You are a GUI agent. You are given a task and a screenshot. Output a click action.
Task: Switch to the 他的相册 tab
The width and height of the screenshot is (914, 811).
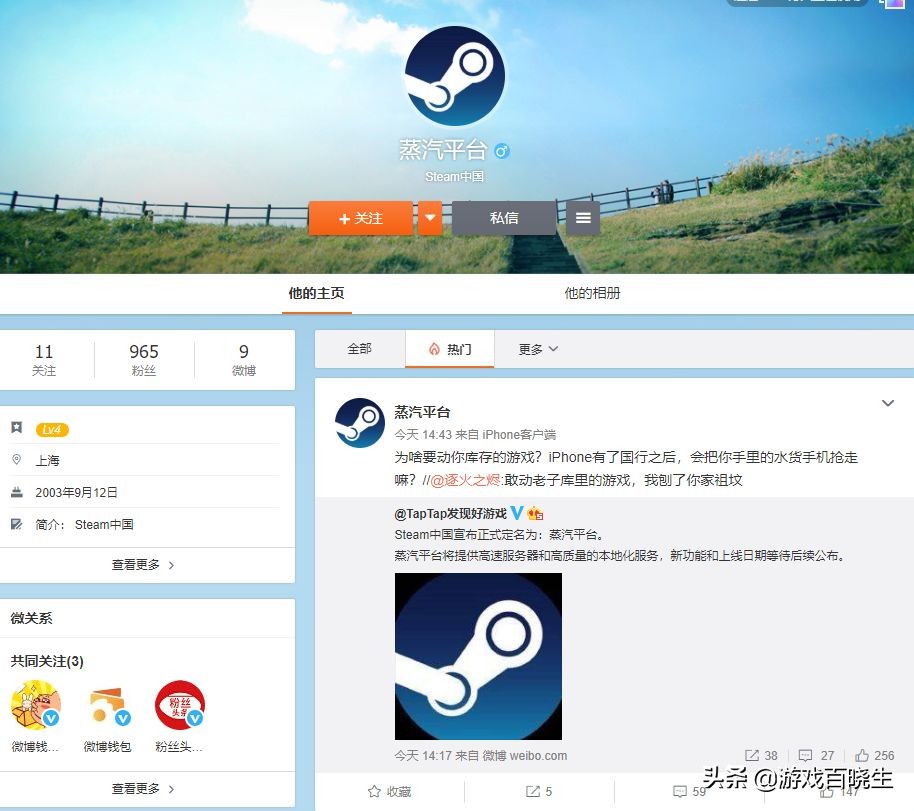point(592,294)
